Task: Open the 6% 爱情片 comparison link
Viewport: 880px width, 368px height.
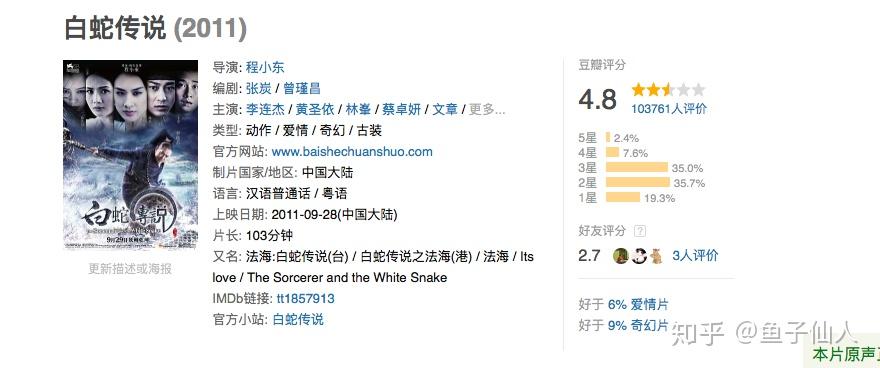Action: pyautogui.click(x=638, y=305)
